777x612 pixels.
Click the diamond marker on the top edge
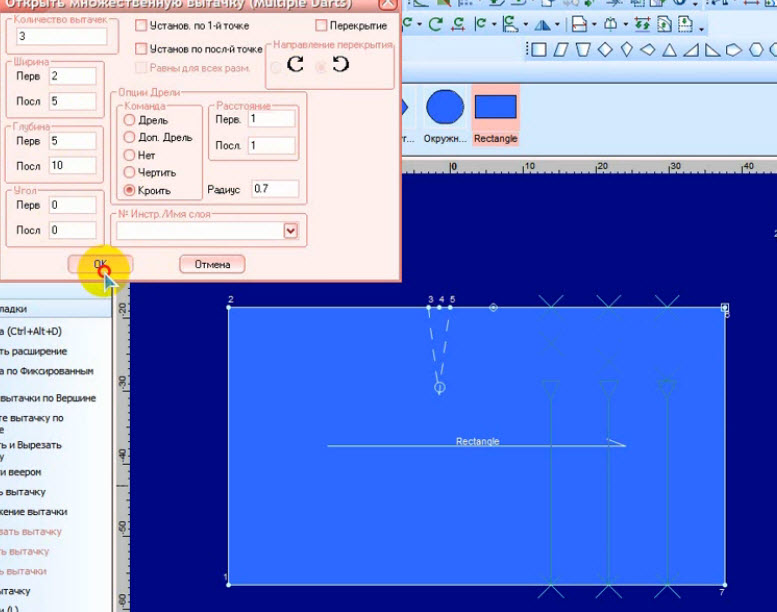point(493,307)
